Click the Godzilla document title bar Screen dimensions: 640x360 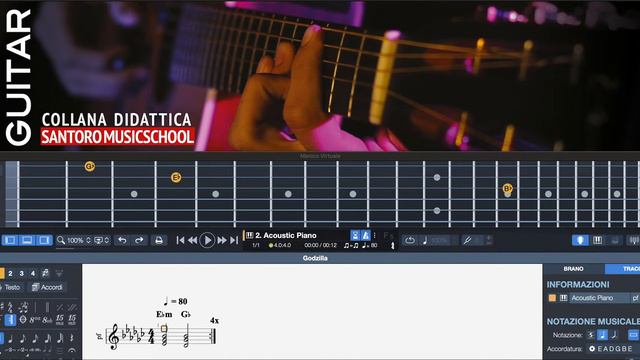pyautogui.click(x=315, y=258)
